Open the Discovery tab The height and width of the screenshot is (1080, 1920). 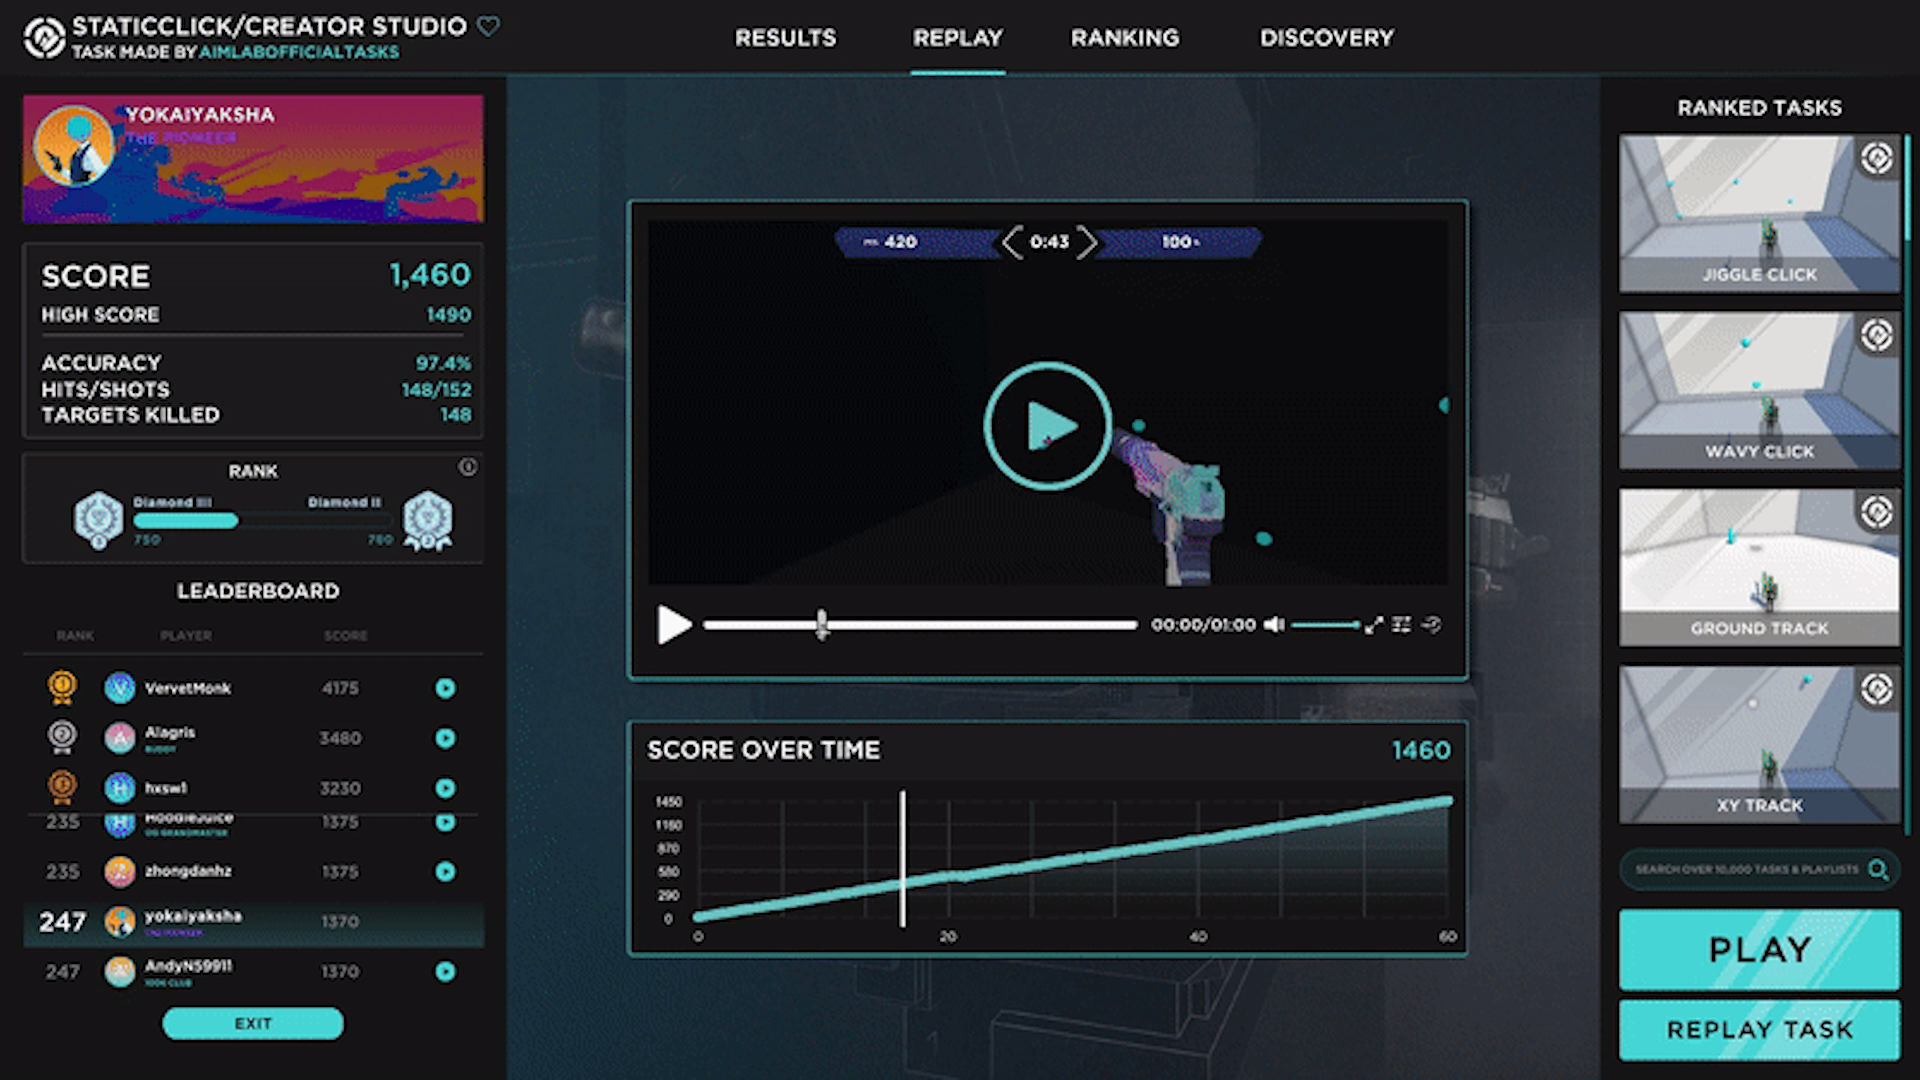point(1326,38)
